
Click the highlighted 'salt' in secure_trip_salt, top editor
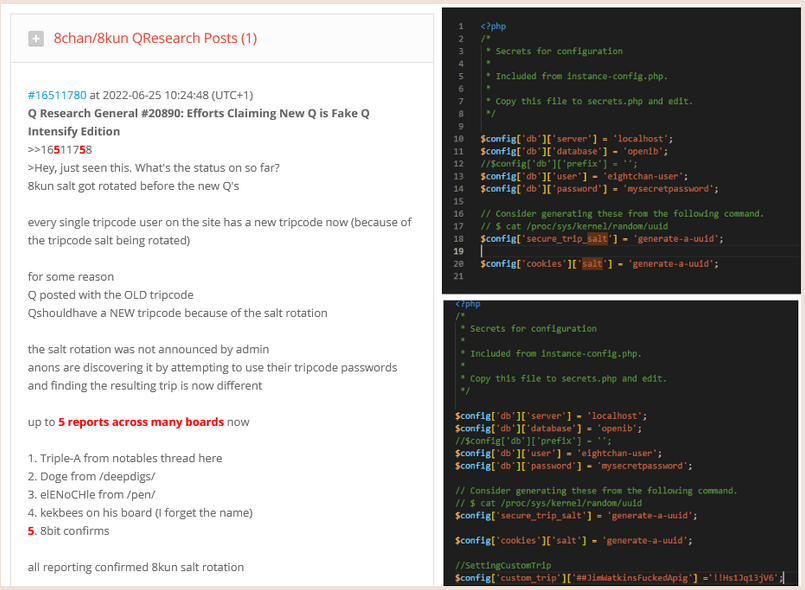(597, 239)
